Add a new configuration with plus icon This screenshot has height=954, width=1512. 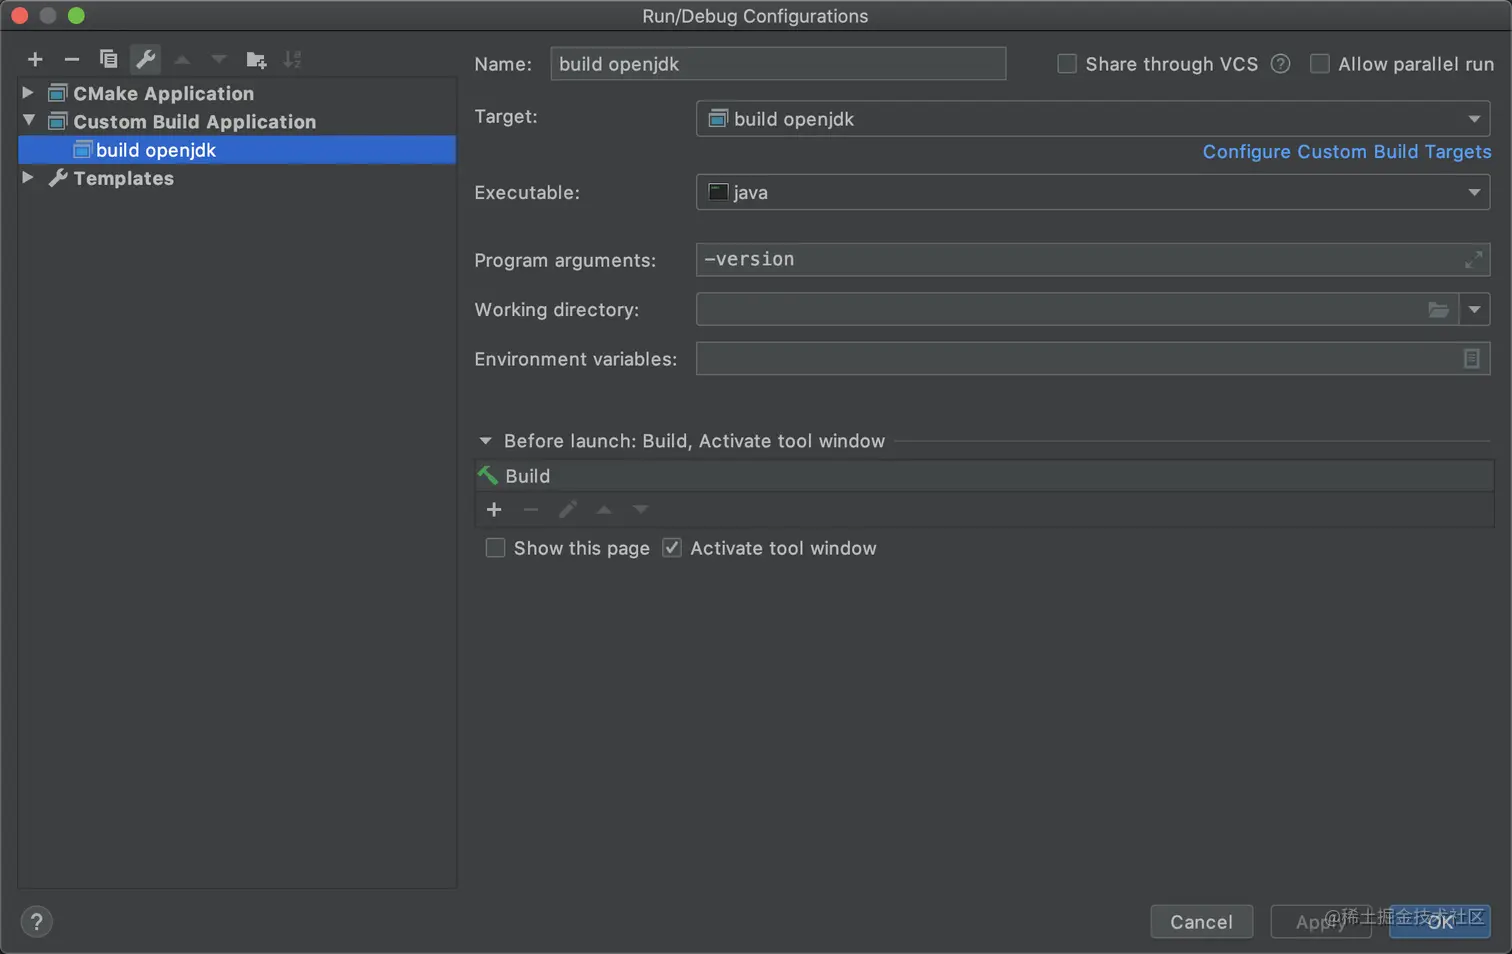pyautogui.click(x=35, y=60)
